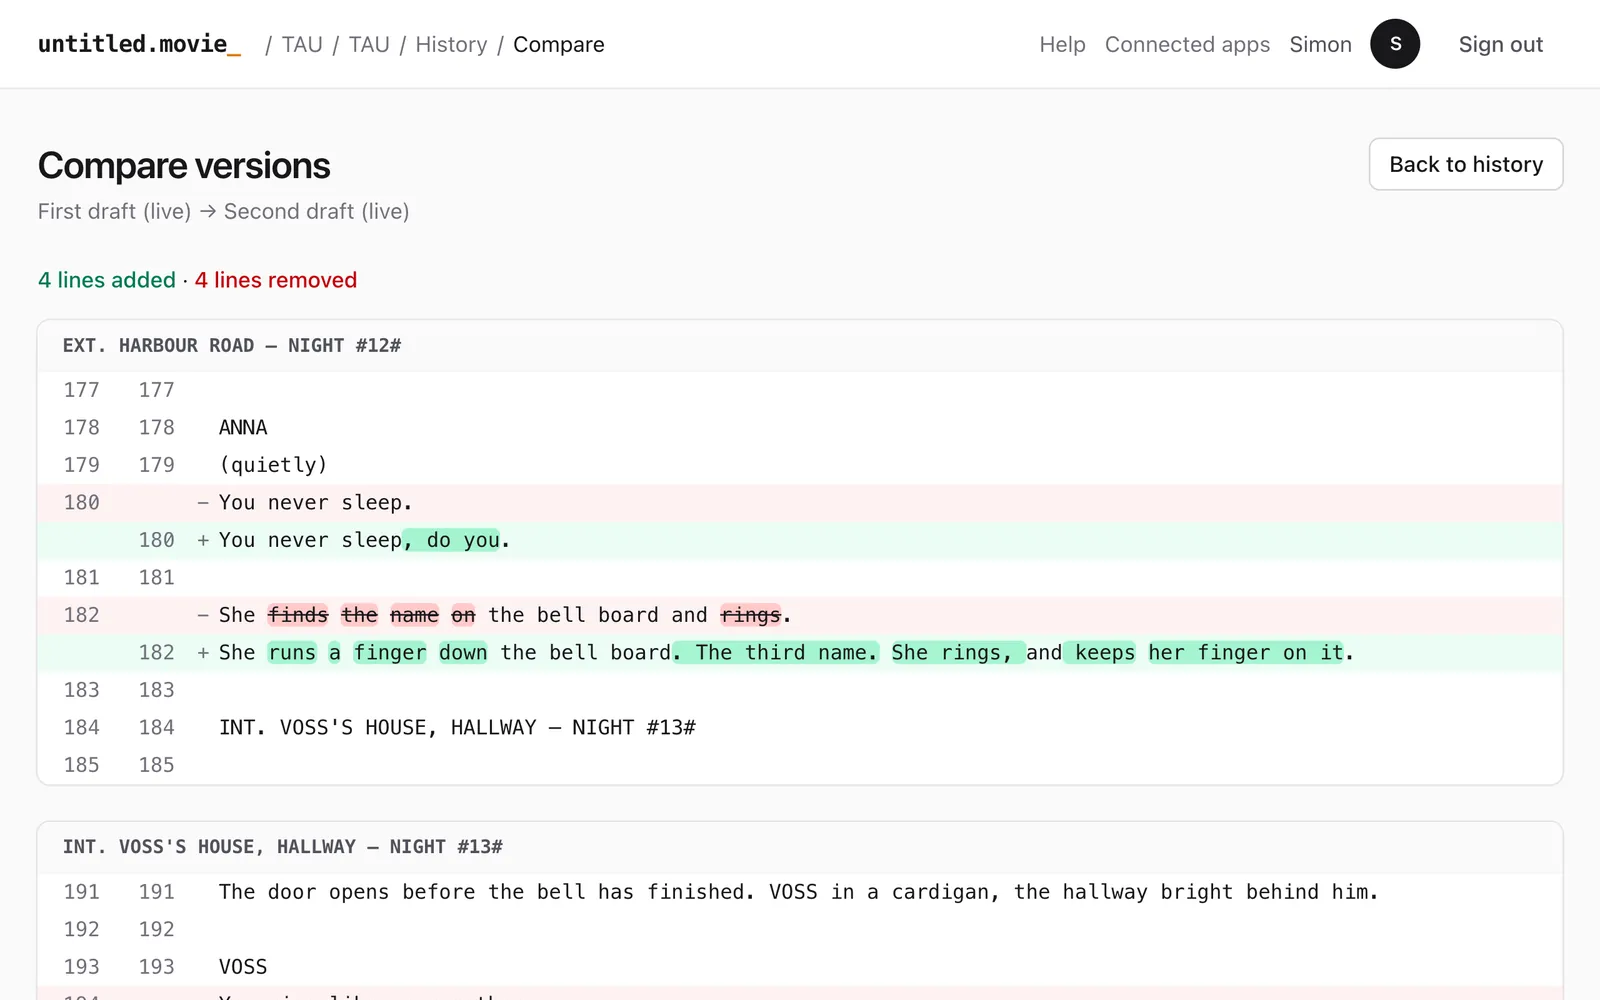Viewport: 1600px width, 1000px height.
Task: Click the (quietly) parenthetical line
Action: coord(800,465)
